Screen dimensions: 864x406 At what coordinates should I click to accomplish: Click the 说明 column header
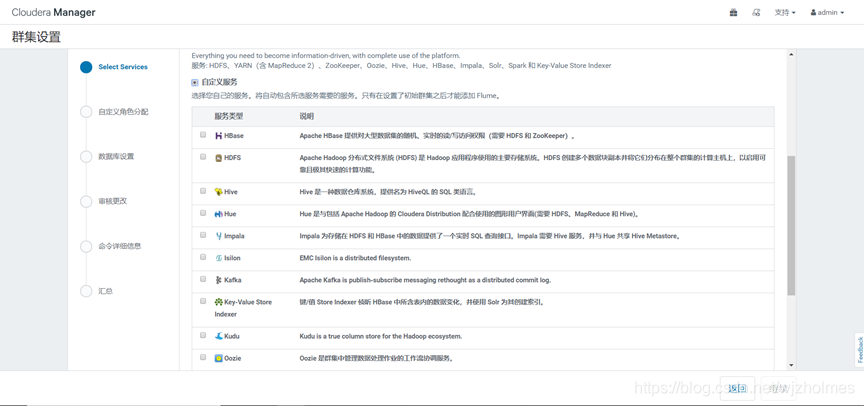pos(306,117)
